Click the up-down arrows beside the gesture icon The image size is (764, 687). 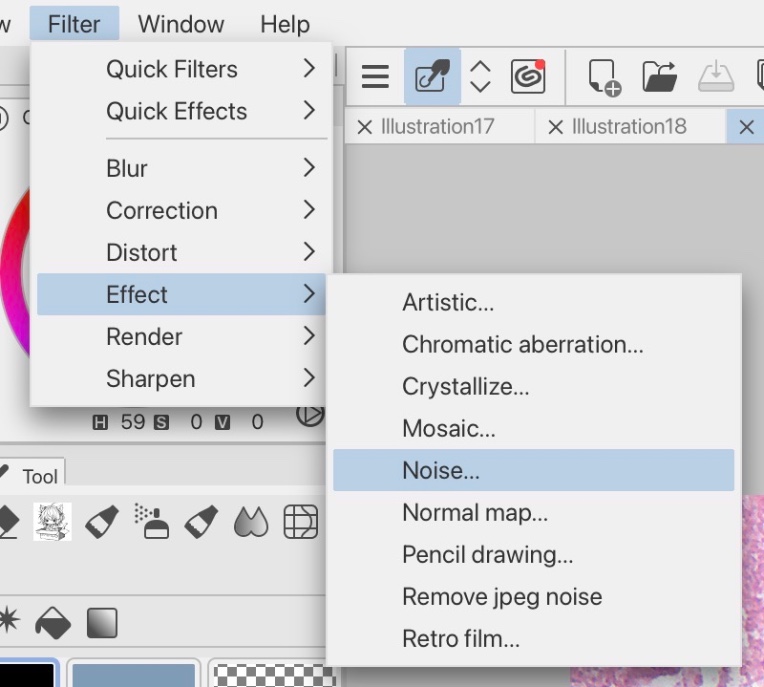click(480, 76)
